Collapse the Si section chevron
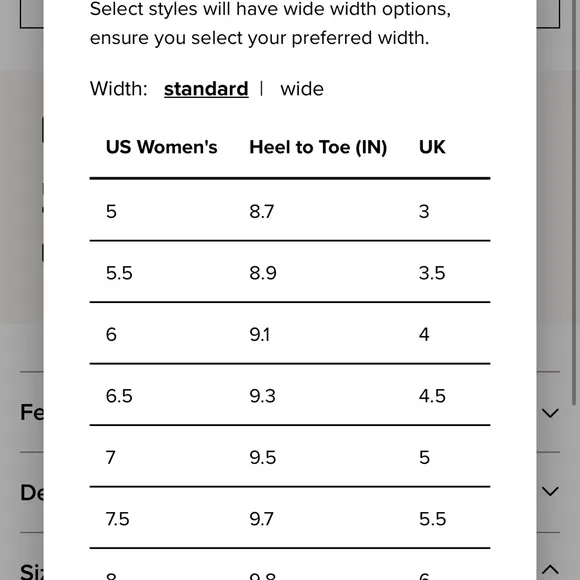The image size is (580, 580). click(550, 570)
